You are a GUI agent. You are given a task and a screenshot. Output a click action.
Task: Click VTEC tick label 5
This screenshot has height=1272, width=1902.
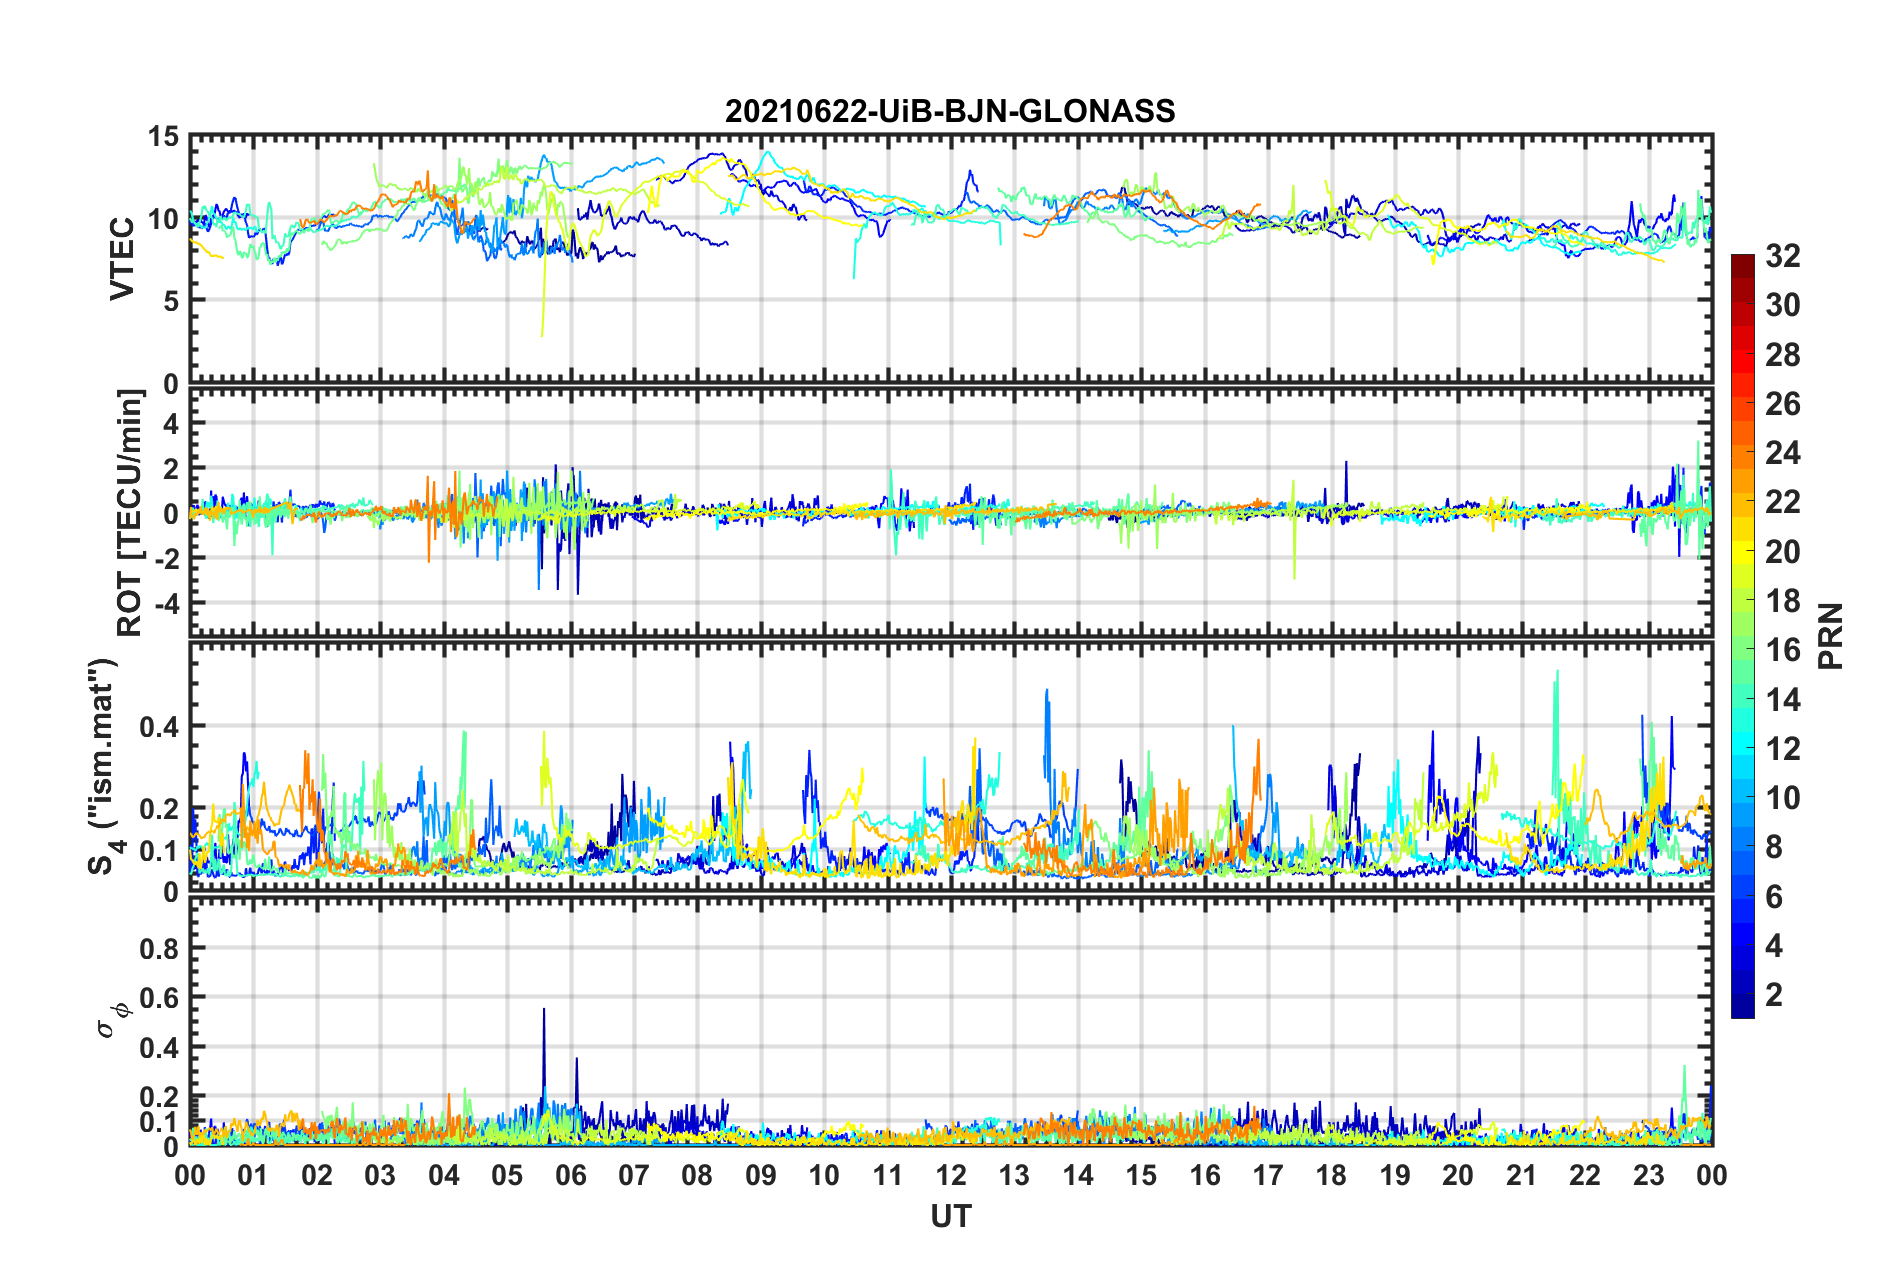pyautogui.click(x=171, y=300)
